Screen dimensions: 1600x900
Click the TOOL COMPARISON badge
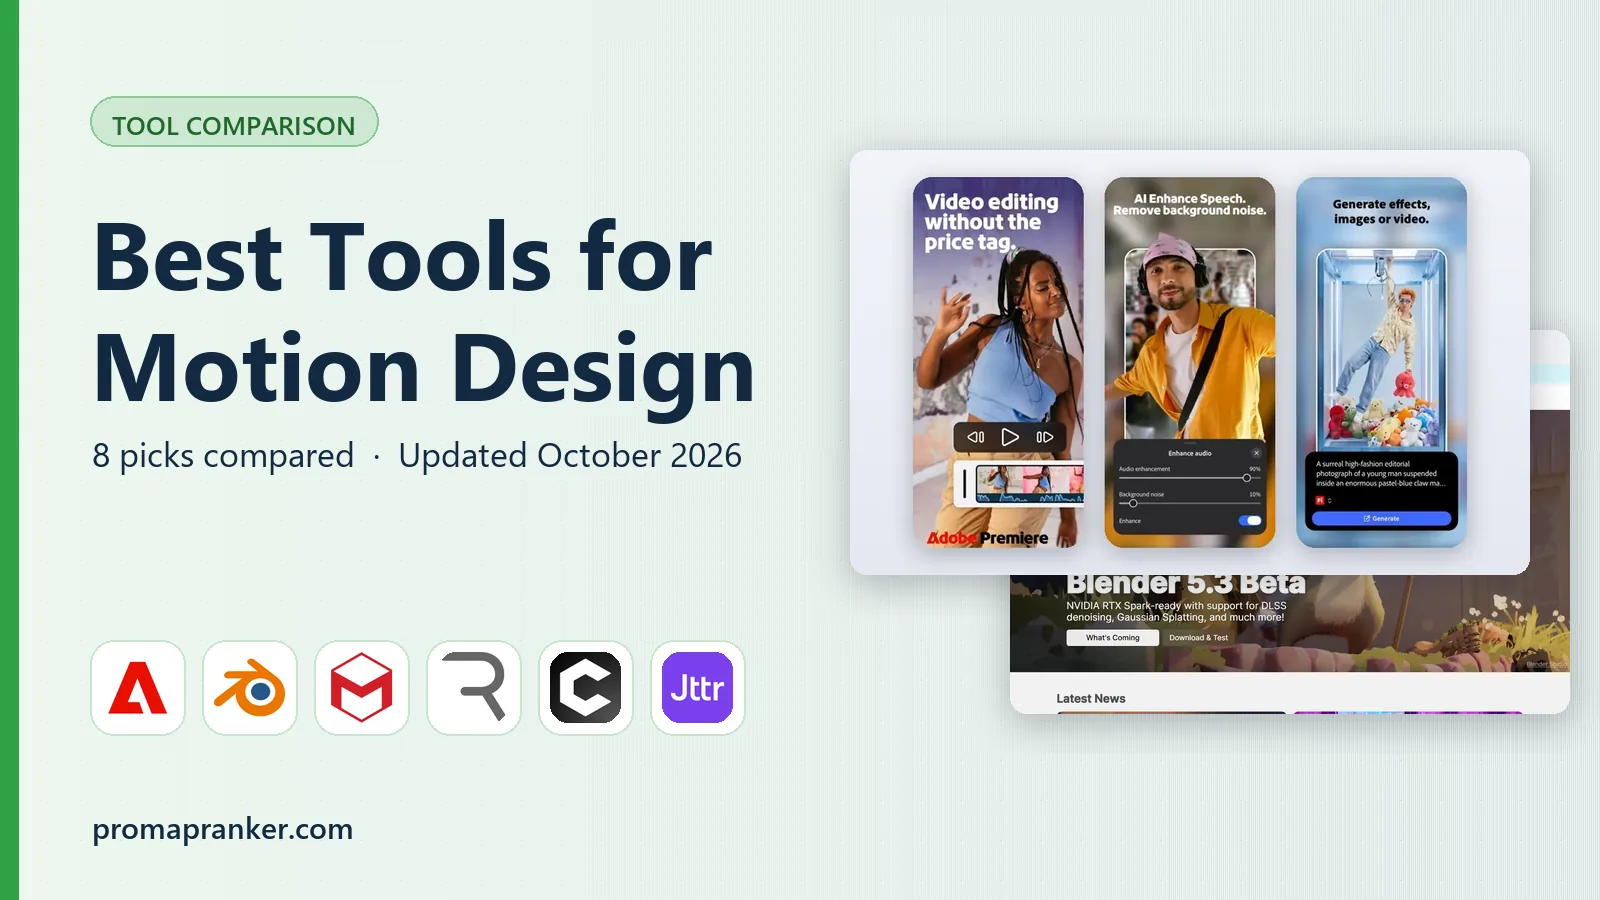click(x=234, y=122)
